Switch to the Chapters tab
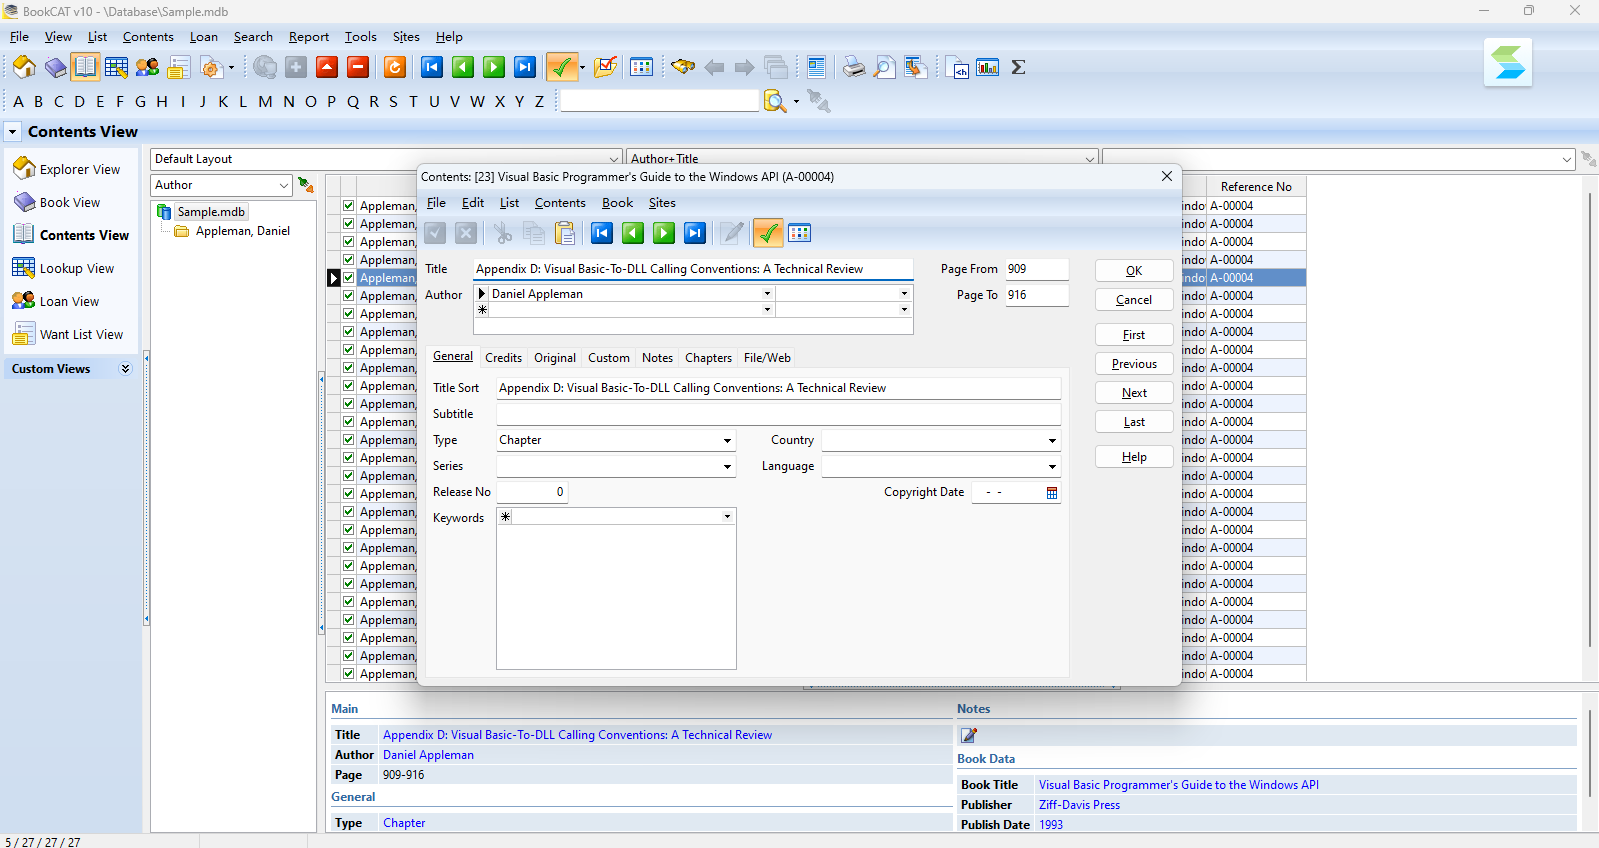Image resolution: width=1599 pixels, height=848 pixels. pos(708,358)
